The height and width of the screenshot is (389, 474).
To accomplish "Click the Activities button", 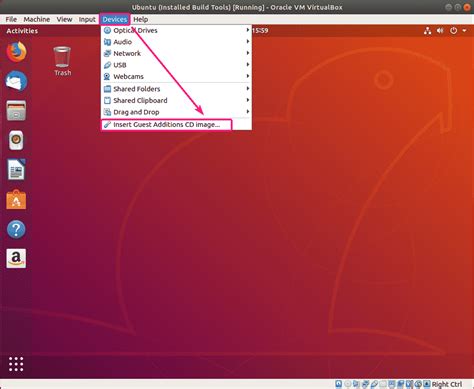I will pos(22,31).
